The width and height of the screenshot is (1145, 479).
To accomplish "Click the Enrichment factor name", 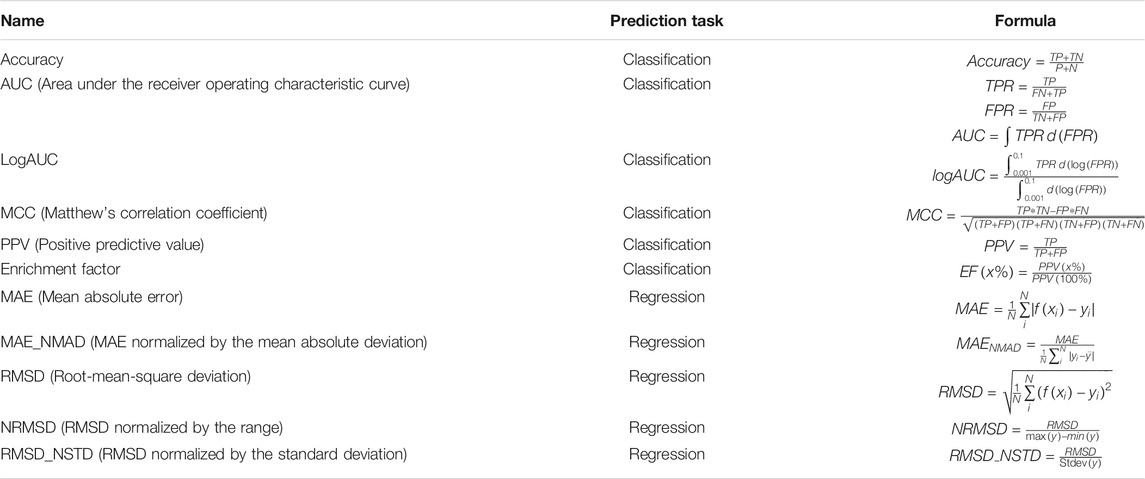I will click(x=61, y=269).
